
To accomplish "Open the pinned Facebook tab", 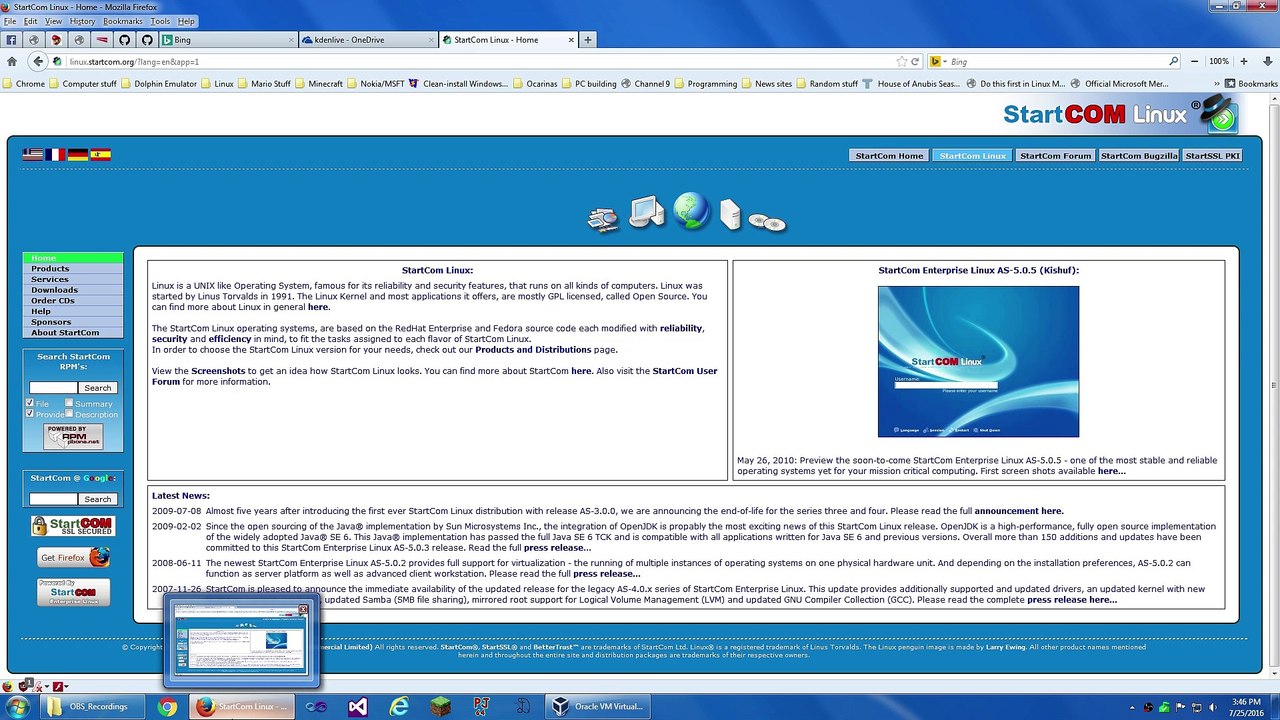I will 11,40.
